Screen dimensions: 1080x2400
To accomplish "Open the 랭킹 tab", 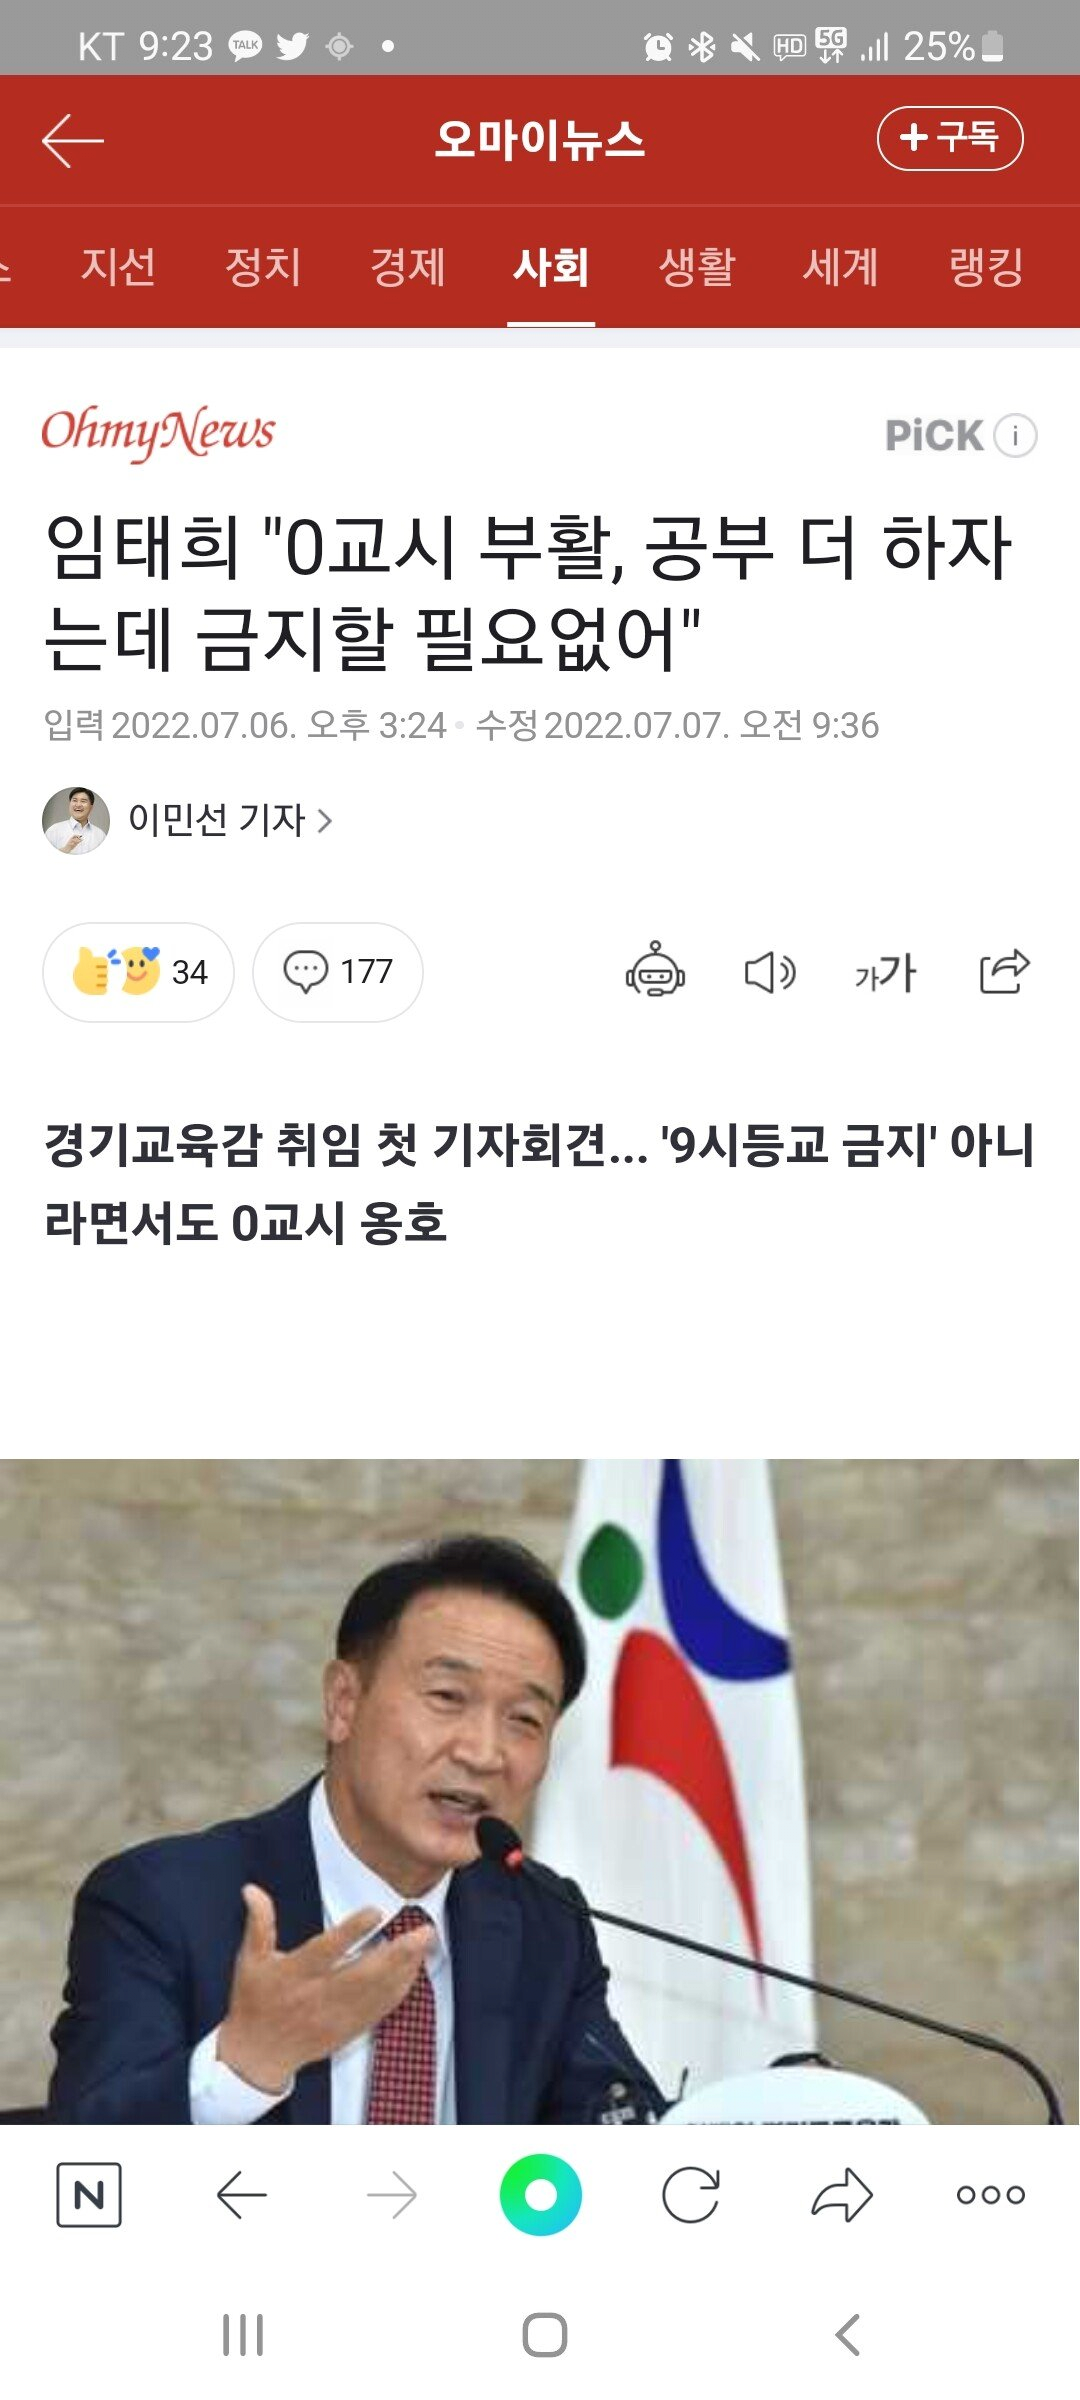I will click(985, 267).
